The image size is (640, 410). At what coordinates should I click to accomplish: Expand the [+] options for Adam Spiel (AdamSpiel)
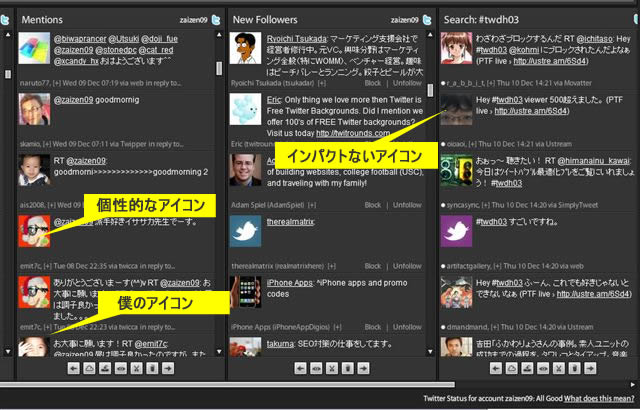coord(312,205)
